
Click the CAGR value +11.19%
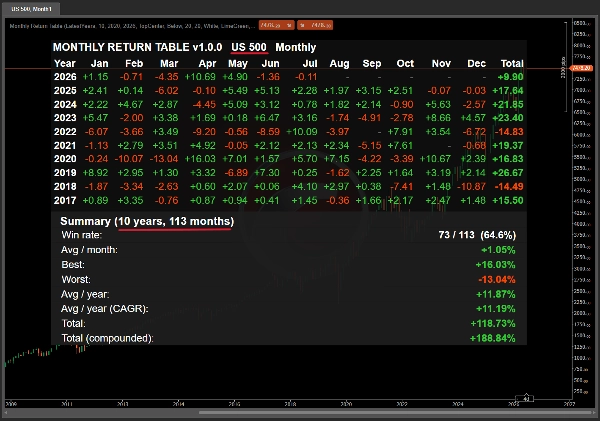pyautogui.click(x=496, y=309)
